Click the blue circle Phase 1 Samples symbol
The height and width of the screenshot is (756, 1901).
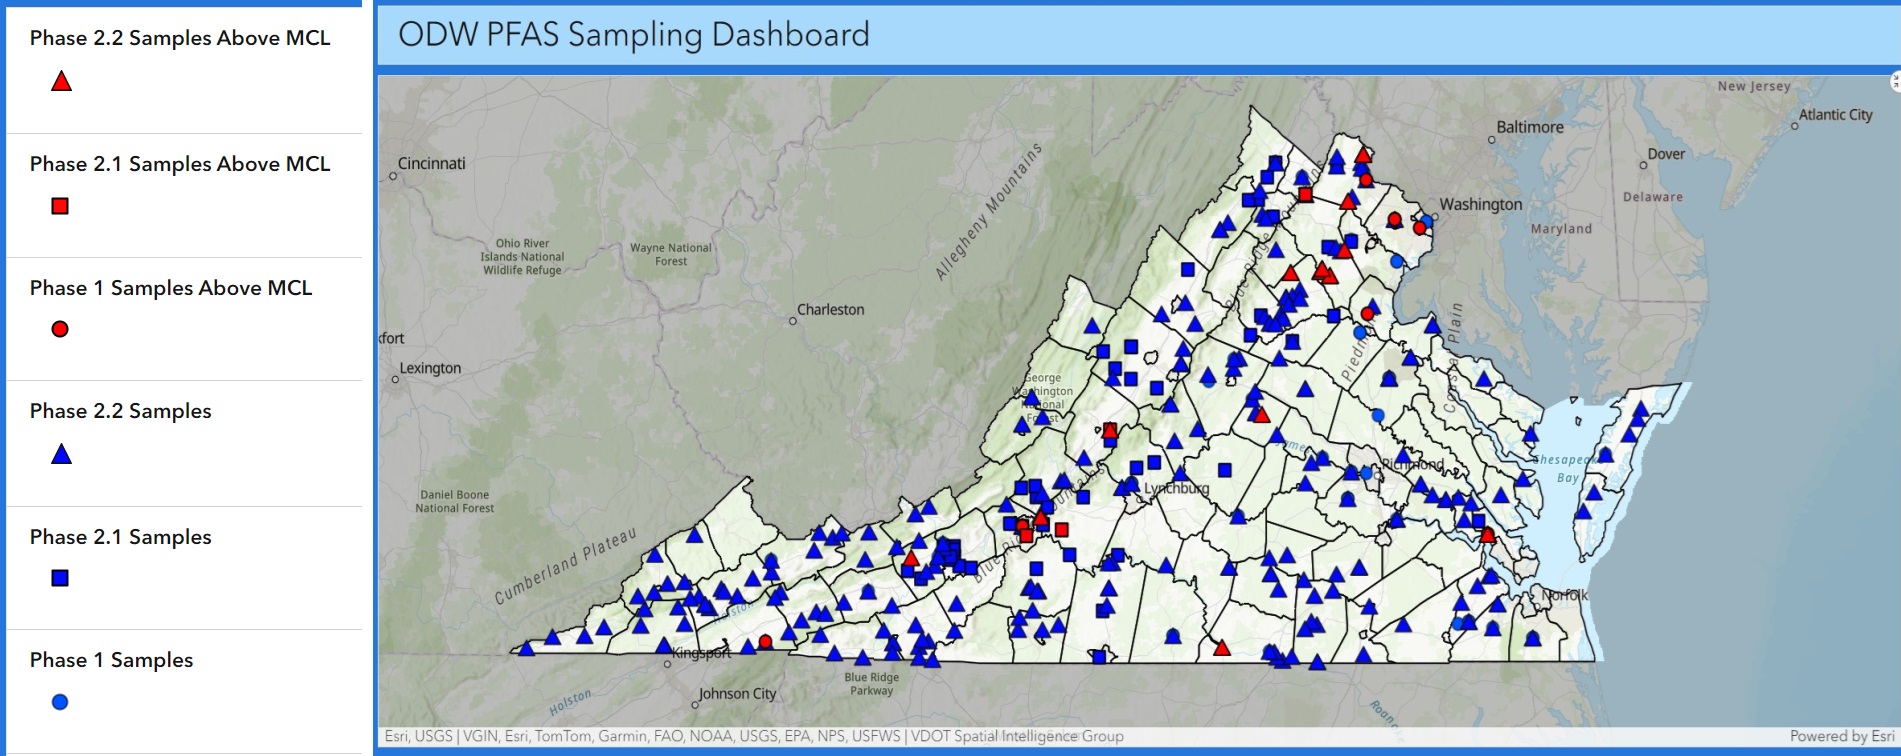tap(60, 702)
